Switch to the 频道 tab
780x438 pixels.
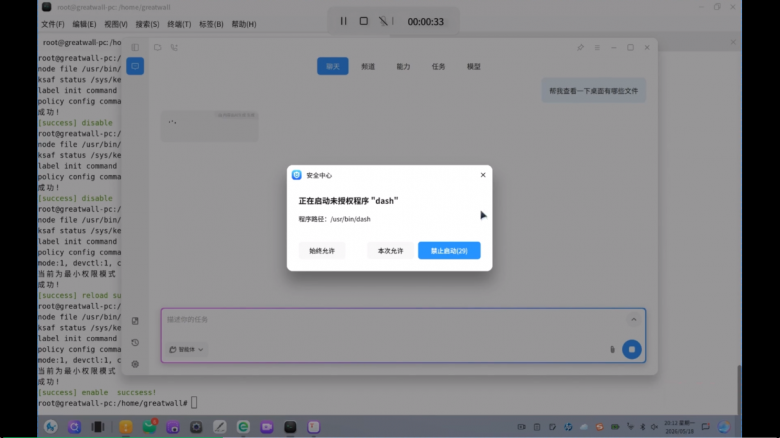[368, 66]
